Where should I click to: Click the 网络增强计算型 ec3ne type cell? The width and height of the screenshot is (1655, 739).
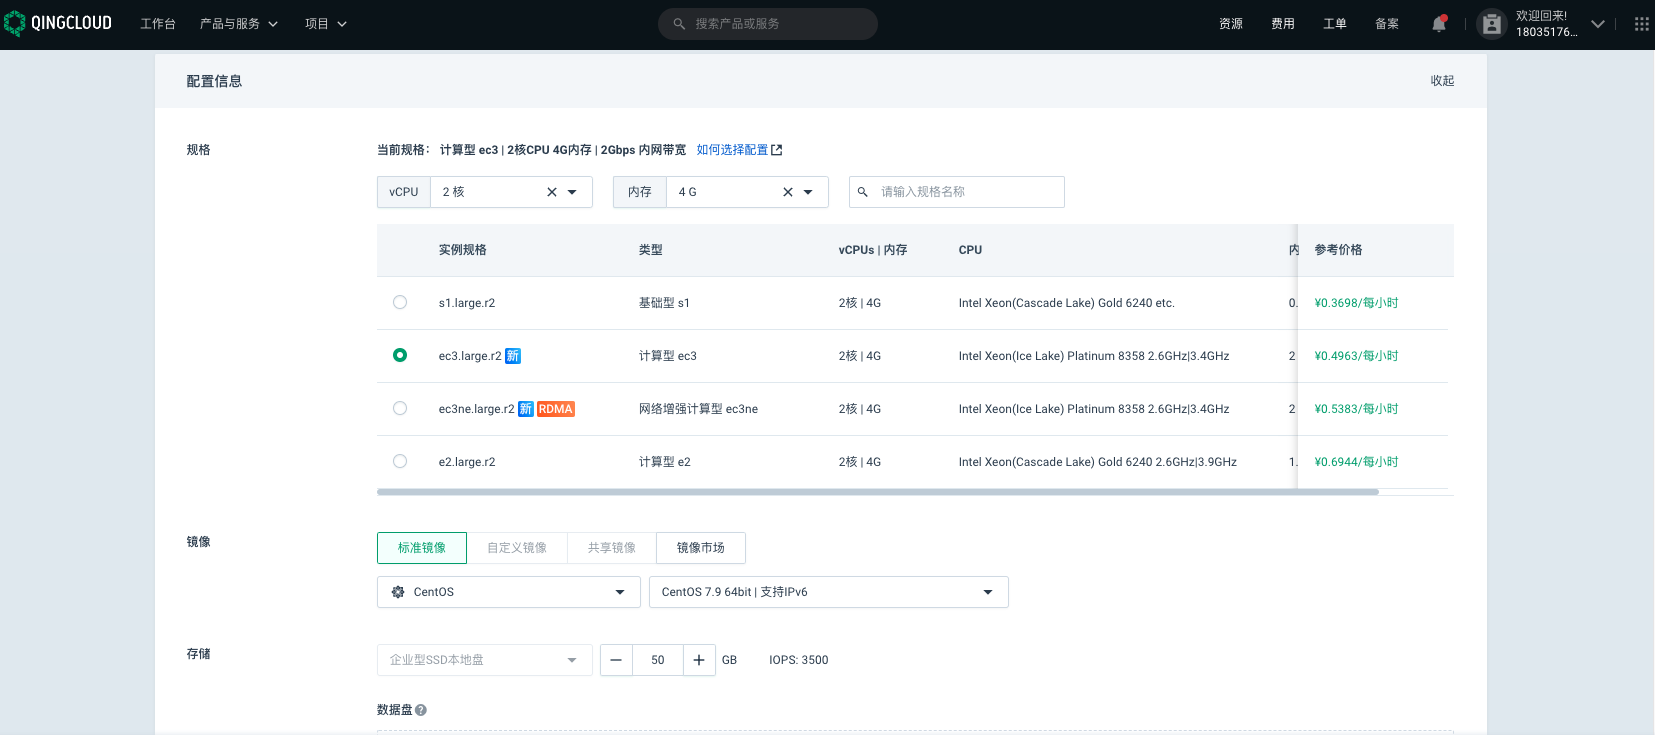pyautogui.click(x=698, y=409)
